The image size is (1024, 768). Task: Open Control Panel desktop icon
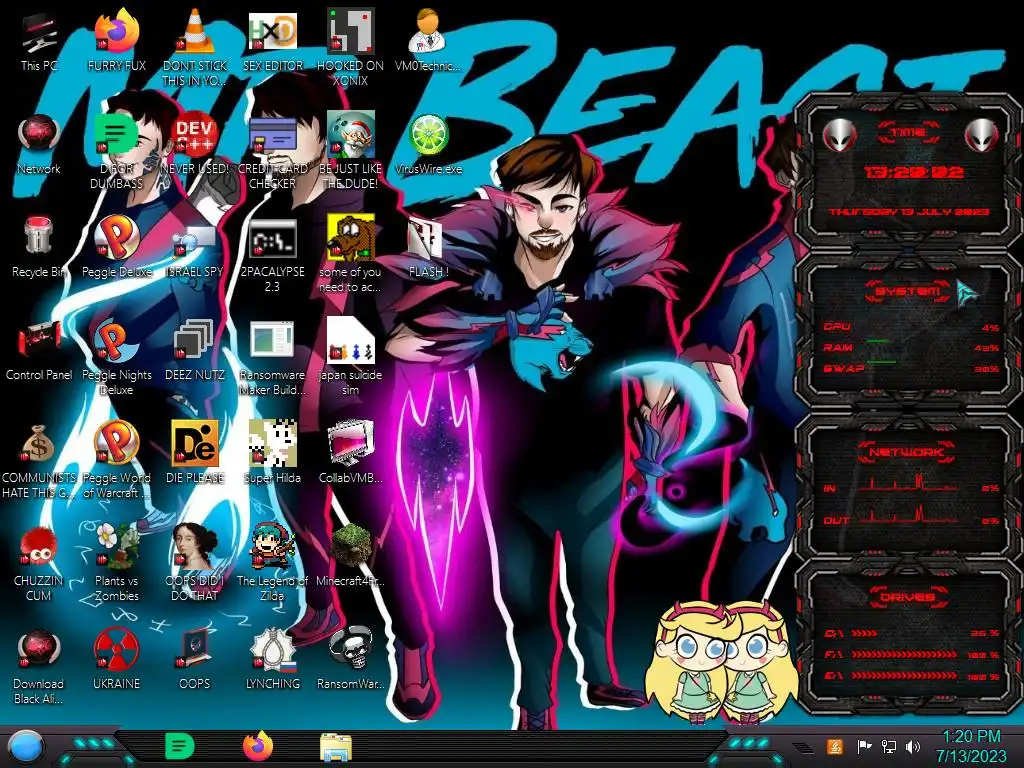coord(39,351)
